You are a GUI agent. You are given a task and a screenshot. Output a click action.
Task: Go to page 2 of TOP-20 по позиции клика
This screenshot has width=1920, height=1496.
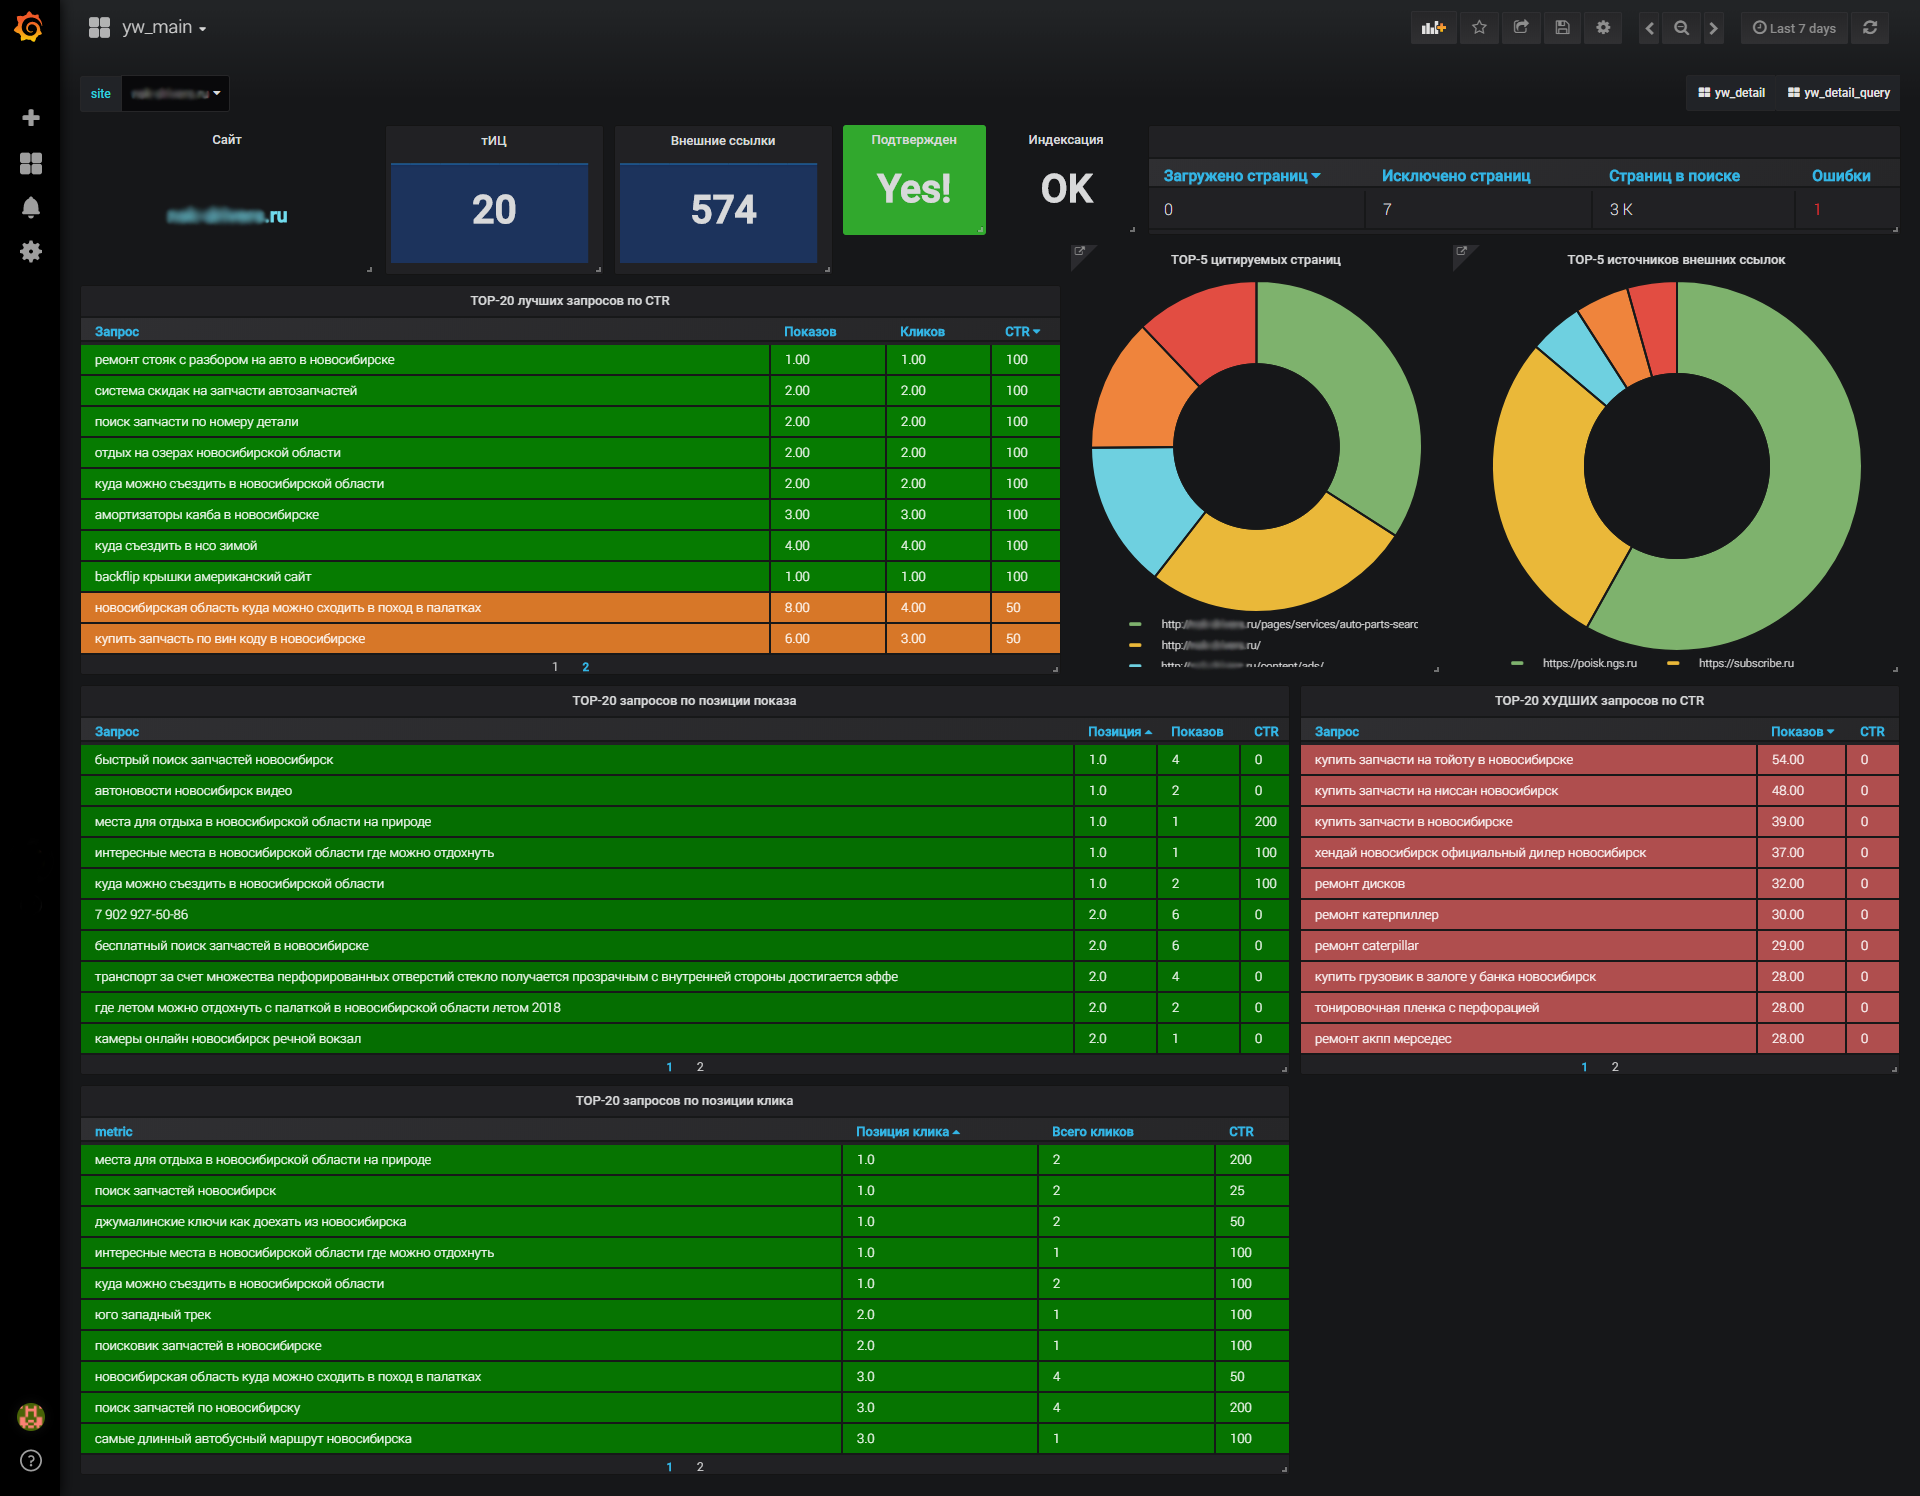click(700, 1467)
